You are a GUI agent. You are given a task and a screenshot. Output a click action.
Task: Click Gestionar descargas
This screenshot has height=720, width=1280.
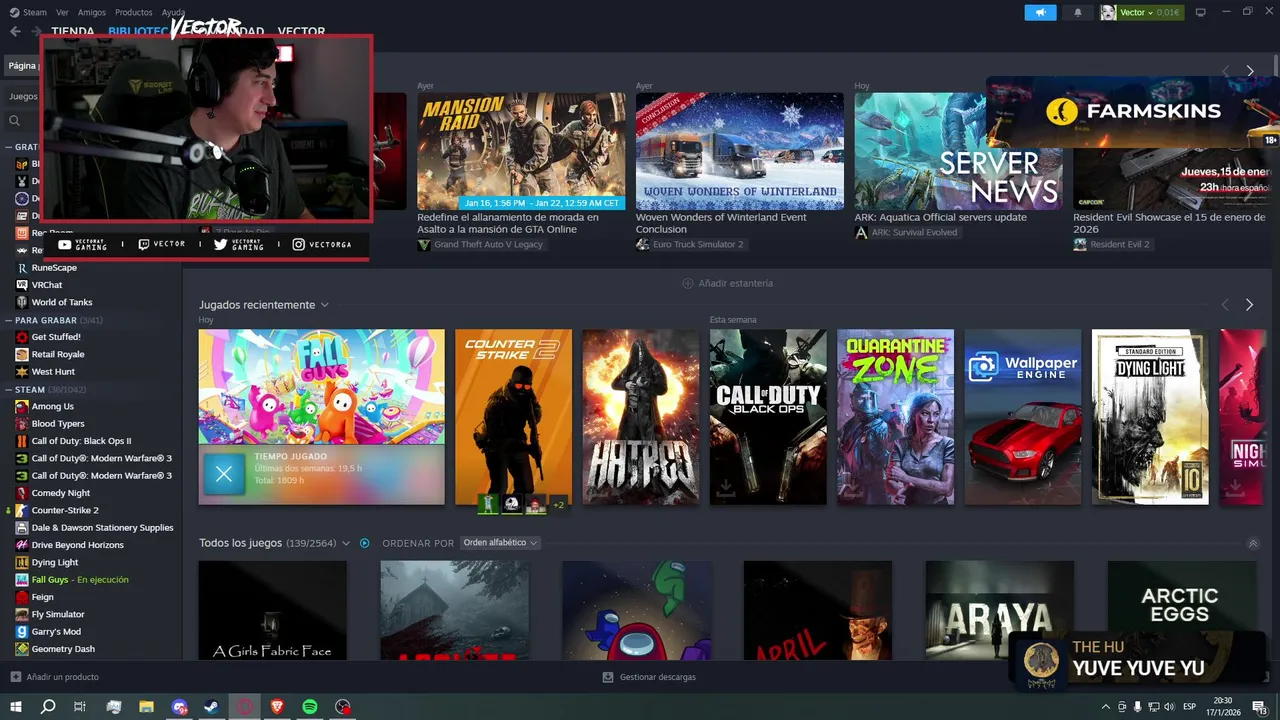[x=649, y=677]
